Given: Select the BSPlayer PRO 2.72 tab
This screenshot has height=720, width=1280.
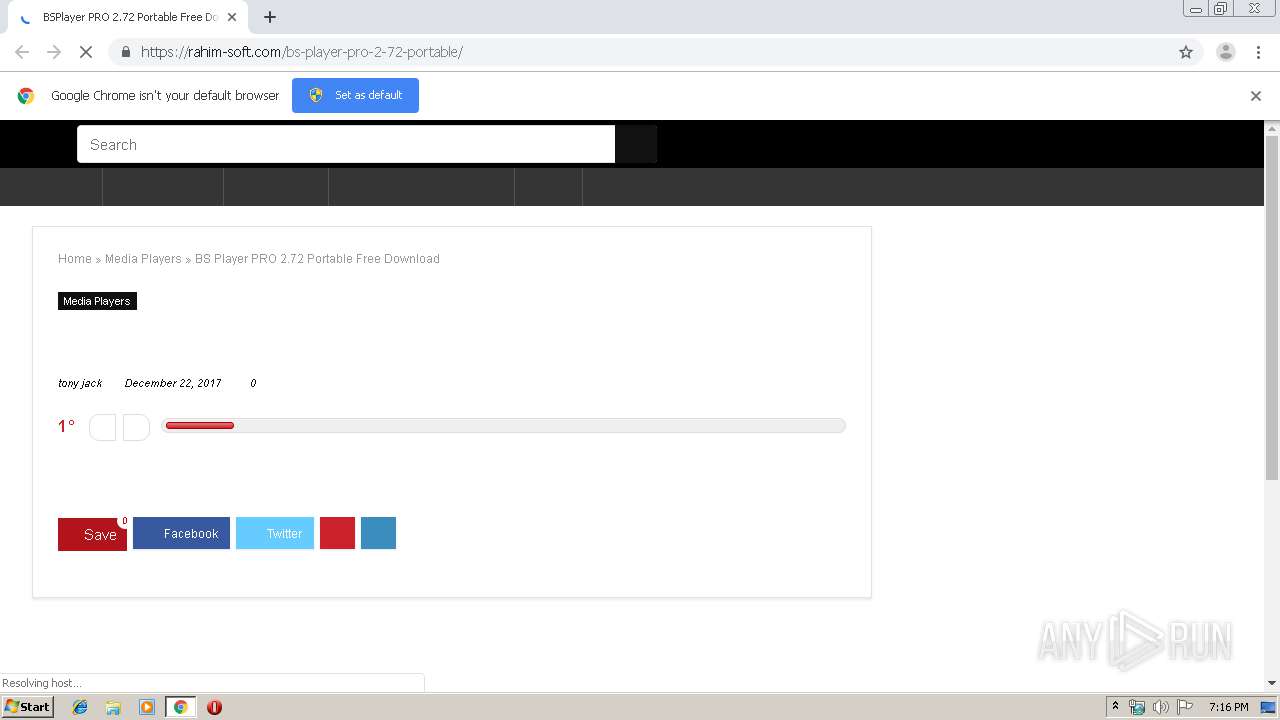Looking at the screenshot, I should pos(128,17).
